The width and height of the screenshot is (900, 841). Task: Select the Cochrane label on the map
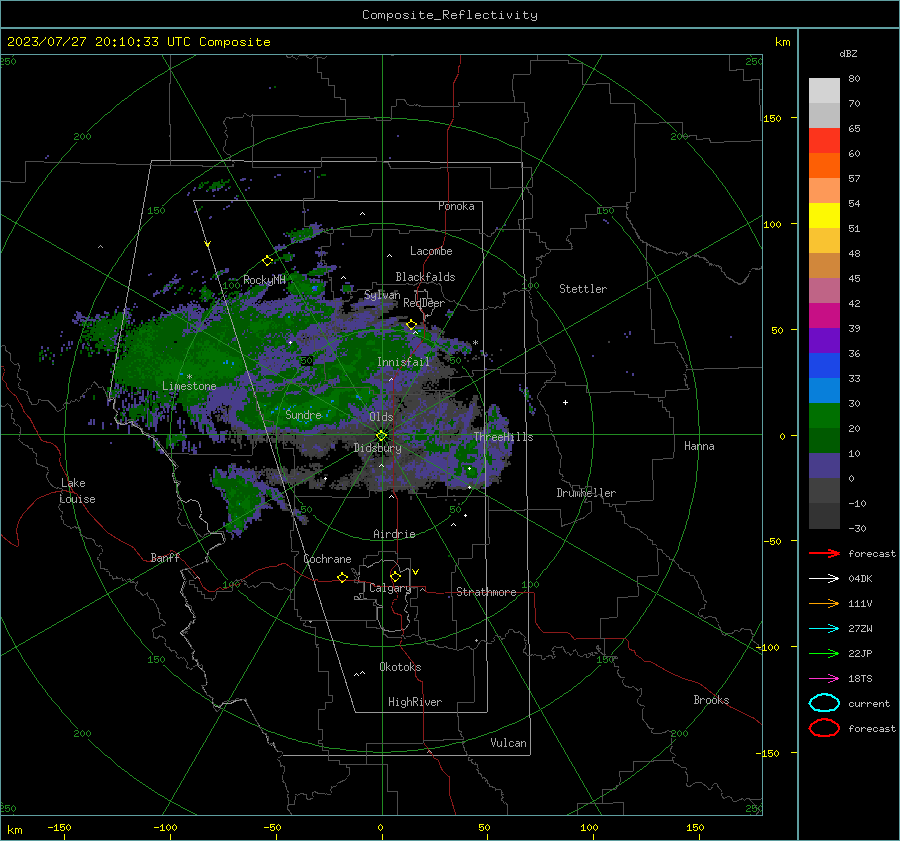pyautogui.click(x=327, y=559)
